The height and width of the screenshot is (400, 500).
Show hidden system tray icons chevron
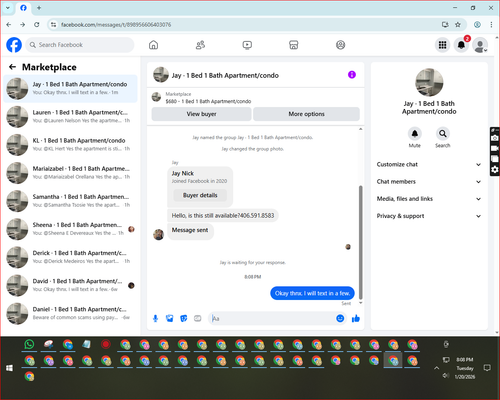[436, 368]
